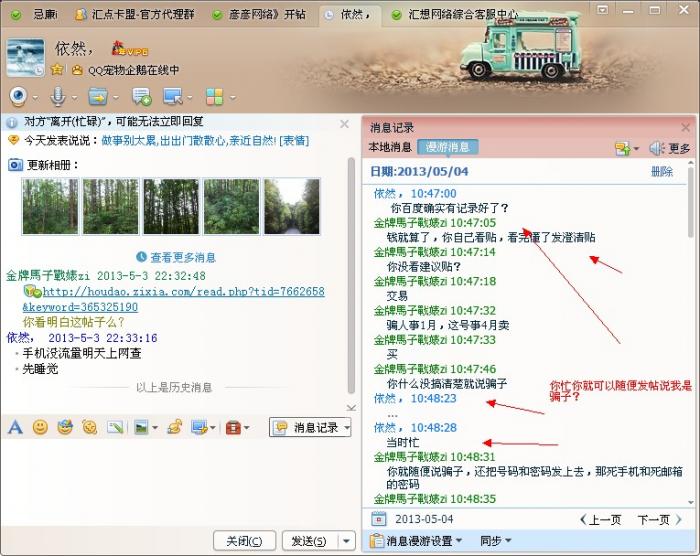Select 本地消息 tab
The width and height of the screenshot is (700, 556).
[390, 147]
